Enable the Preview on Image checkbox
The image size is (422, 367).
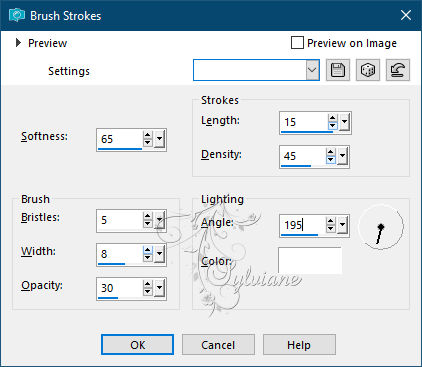297,43
